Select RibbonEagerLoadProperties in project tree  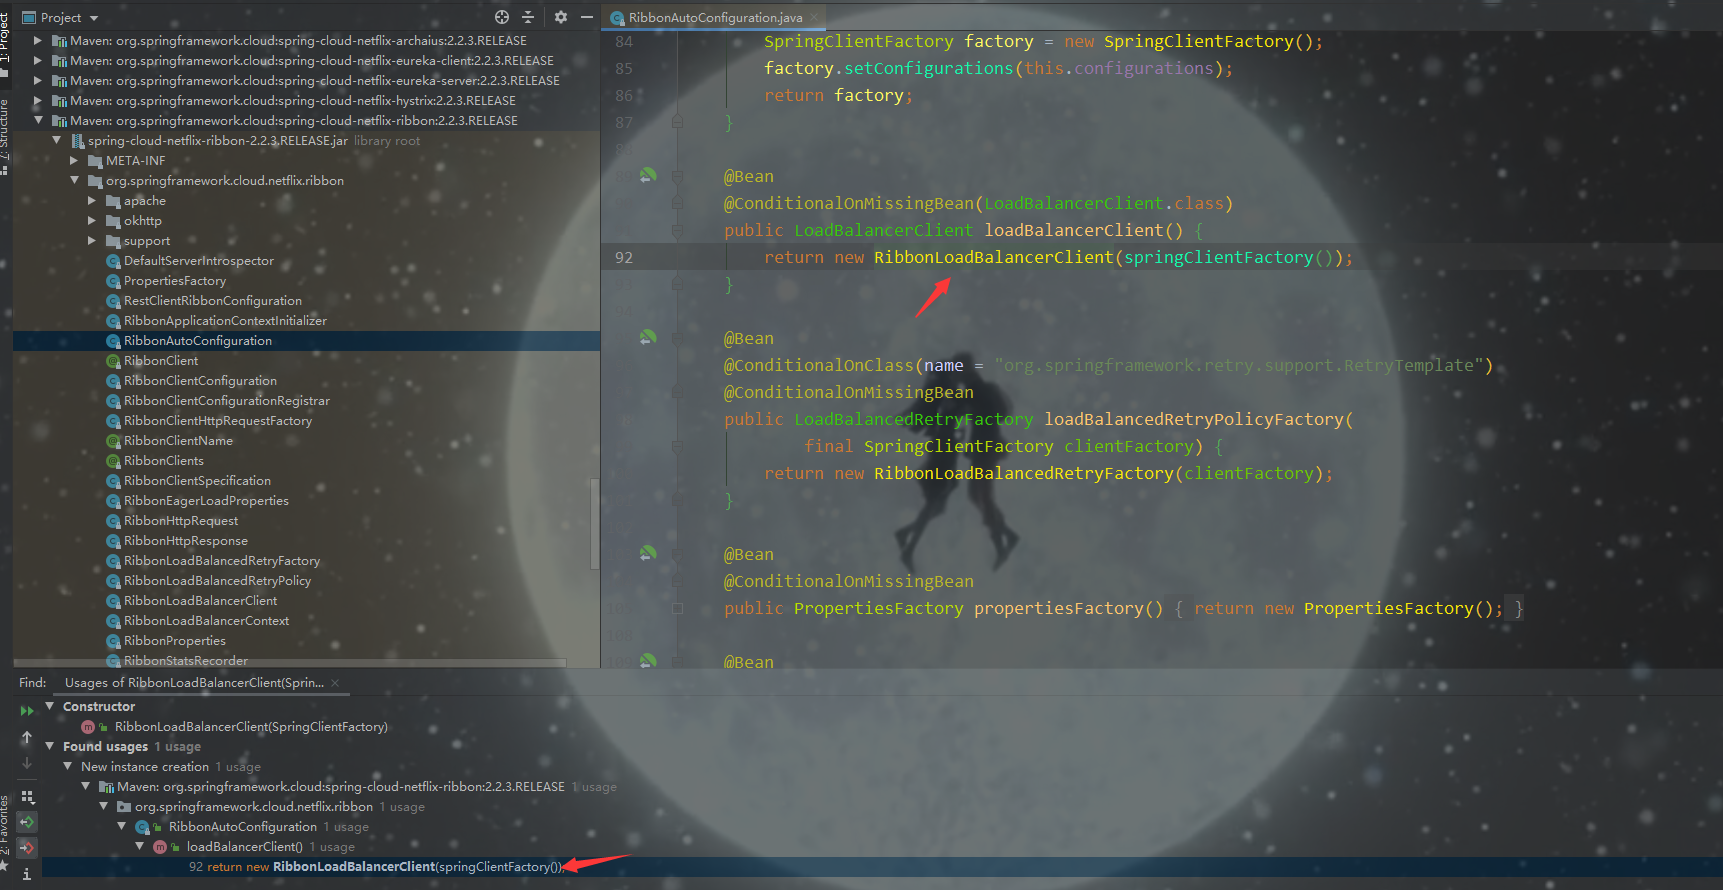[206, 501]
